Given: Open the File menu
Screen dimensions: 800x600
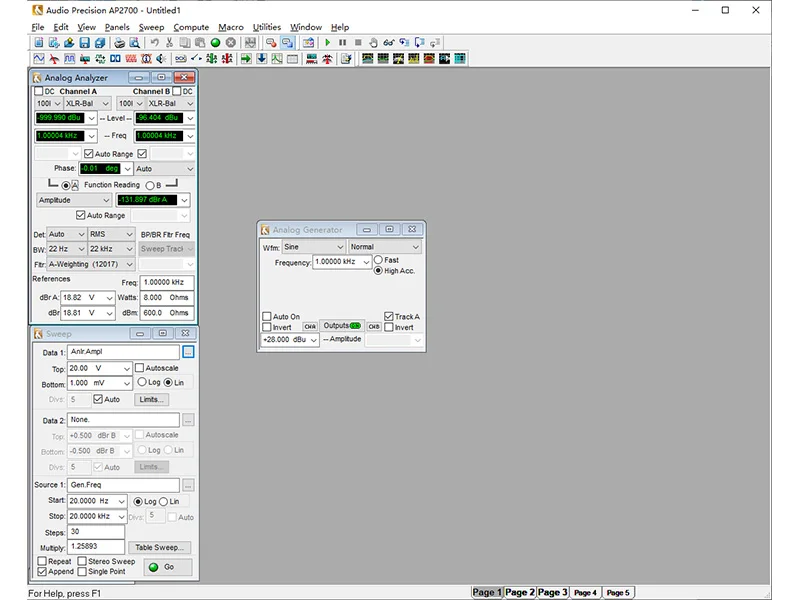Looking at the screenshot, I should [x=38, y=28].
